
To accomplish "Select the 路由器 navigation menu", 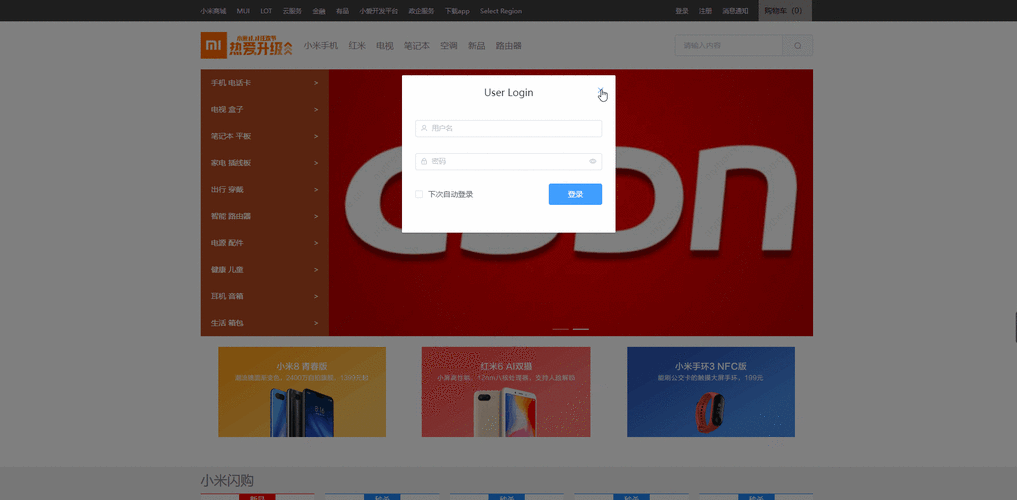I will point(508,45).
